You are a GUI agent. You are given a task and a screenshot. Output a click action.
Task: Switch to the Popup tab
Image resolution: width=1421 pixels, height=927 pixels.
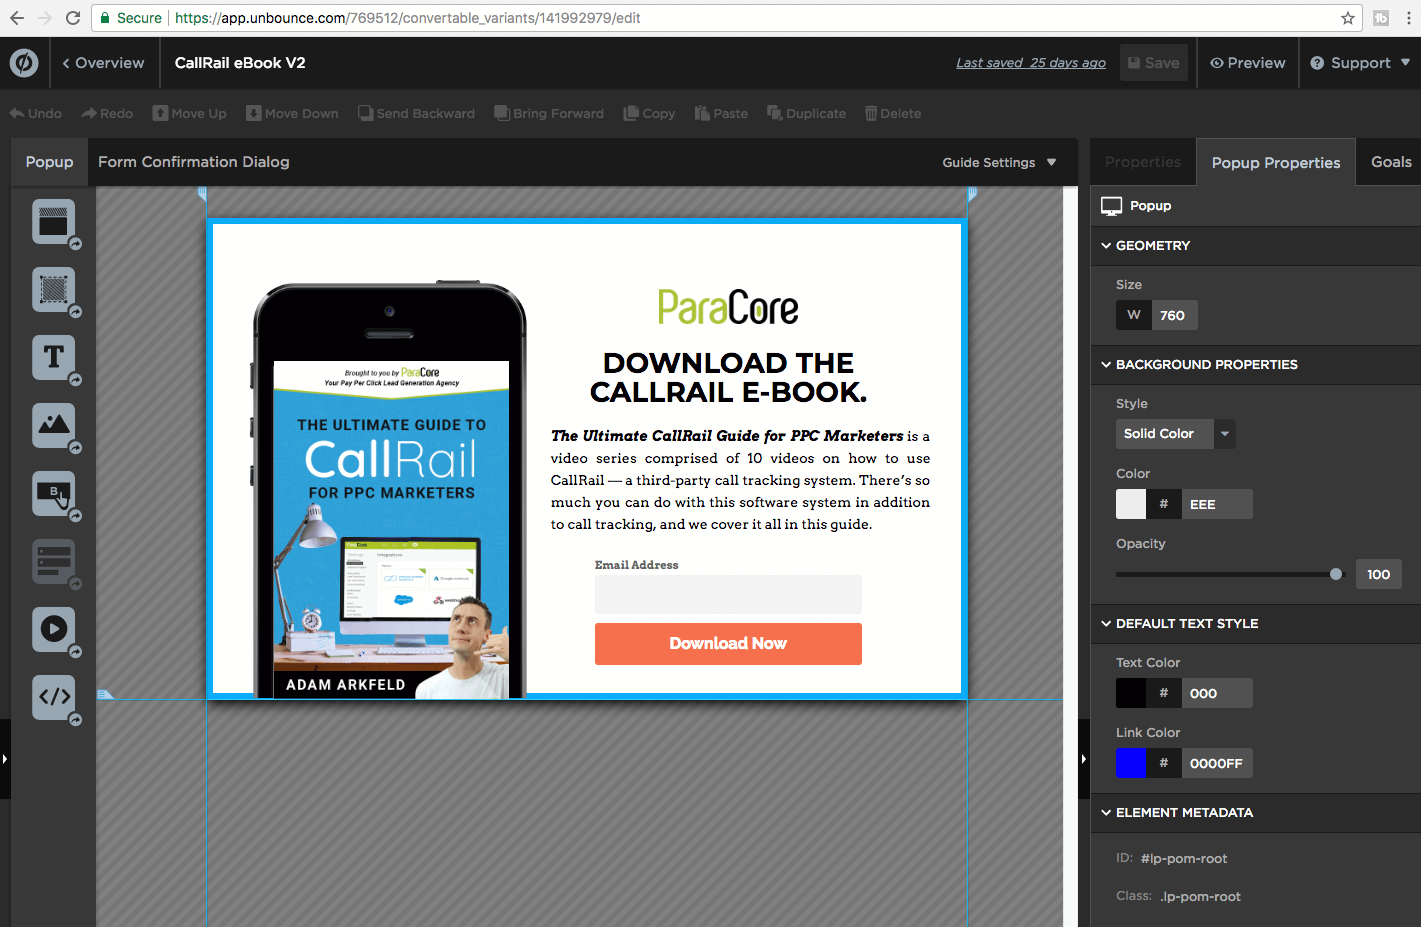50,162
